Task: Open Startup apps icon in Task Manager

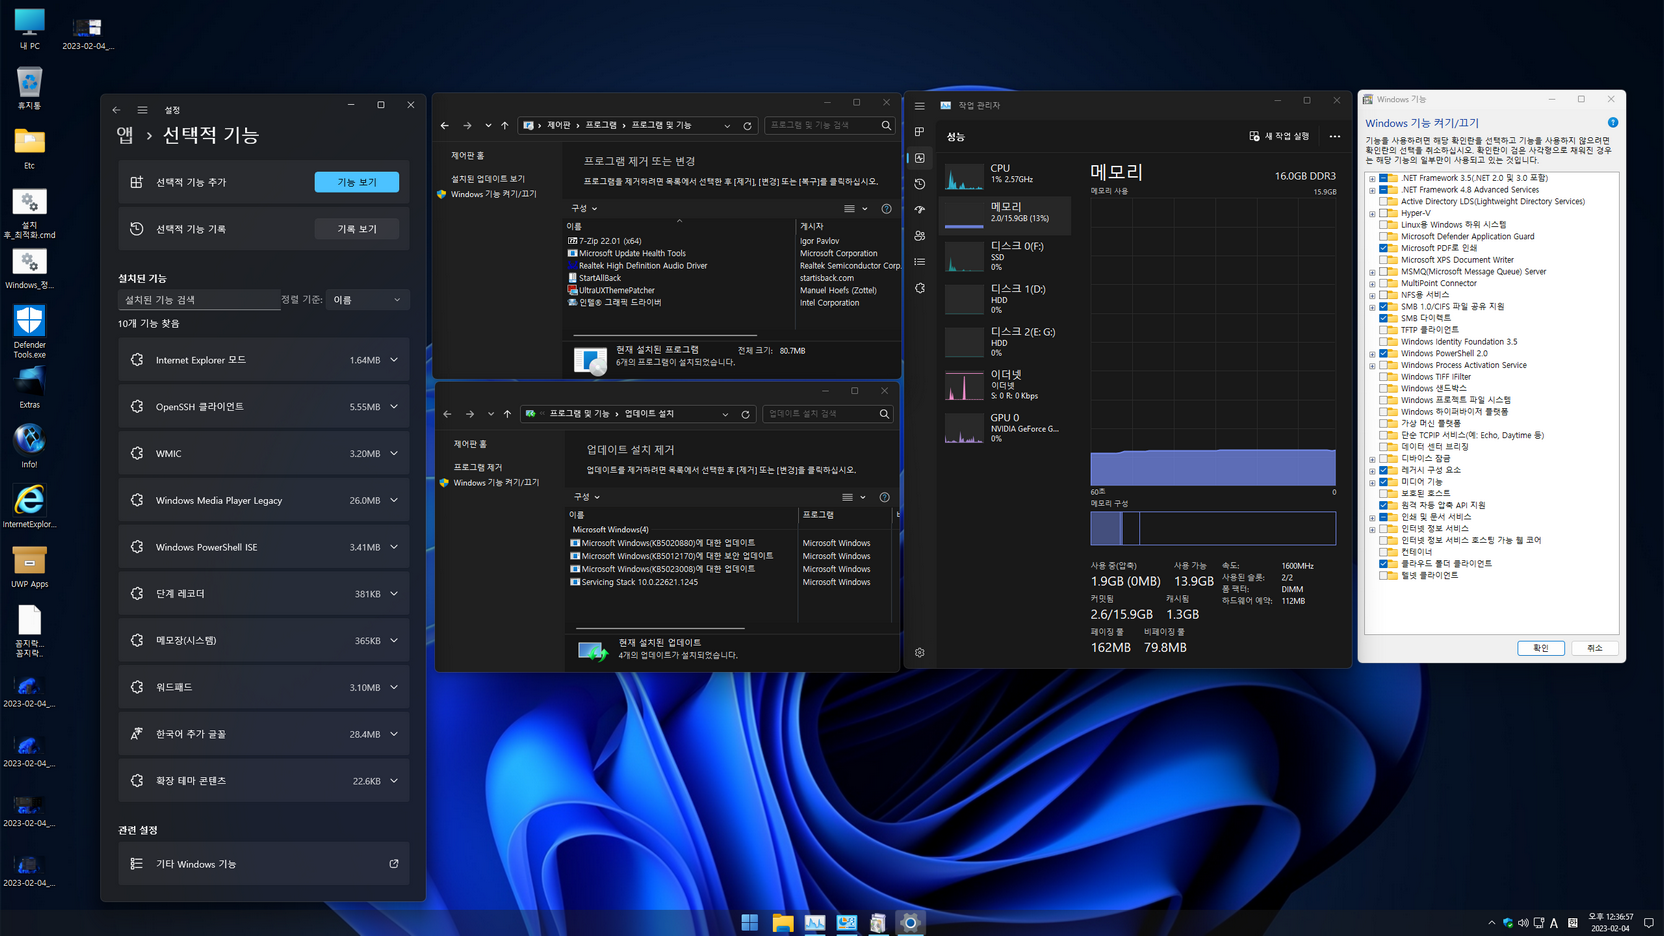Action: tap(920, 210)
